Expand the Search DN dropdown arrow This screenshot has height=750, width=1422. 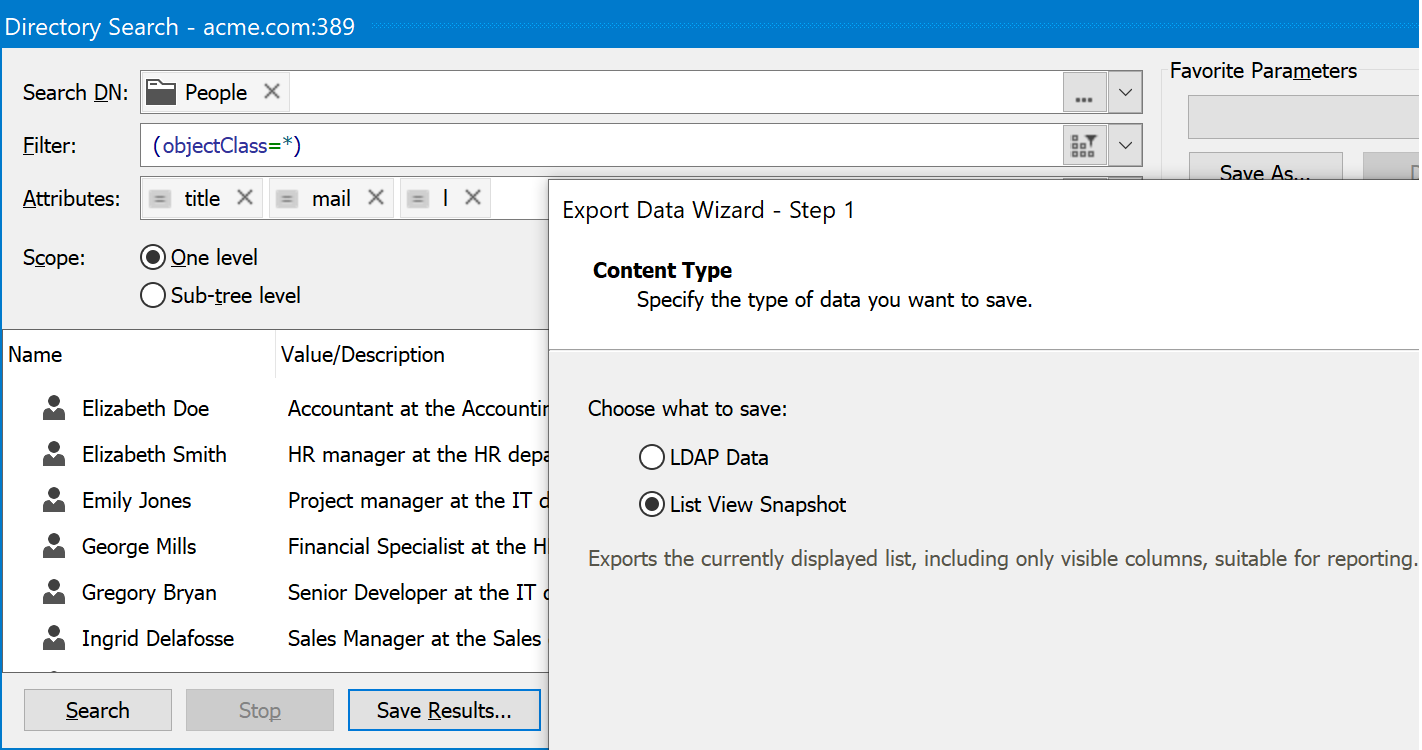(1125, 93)
